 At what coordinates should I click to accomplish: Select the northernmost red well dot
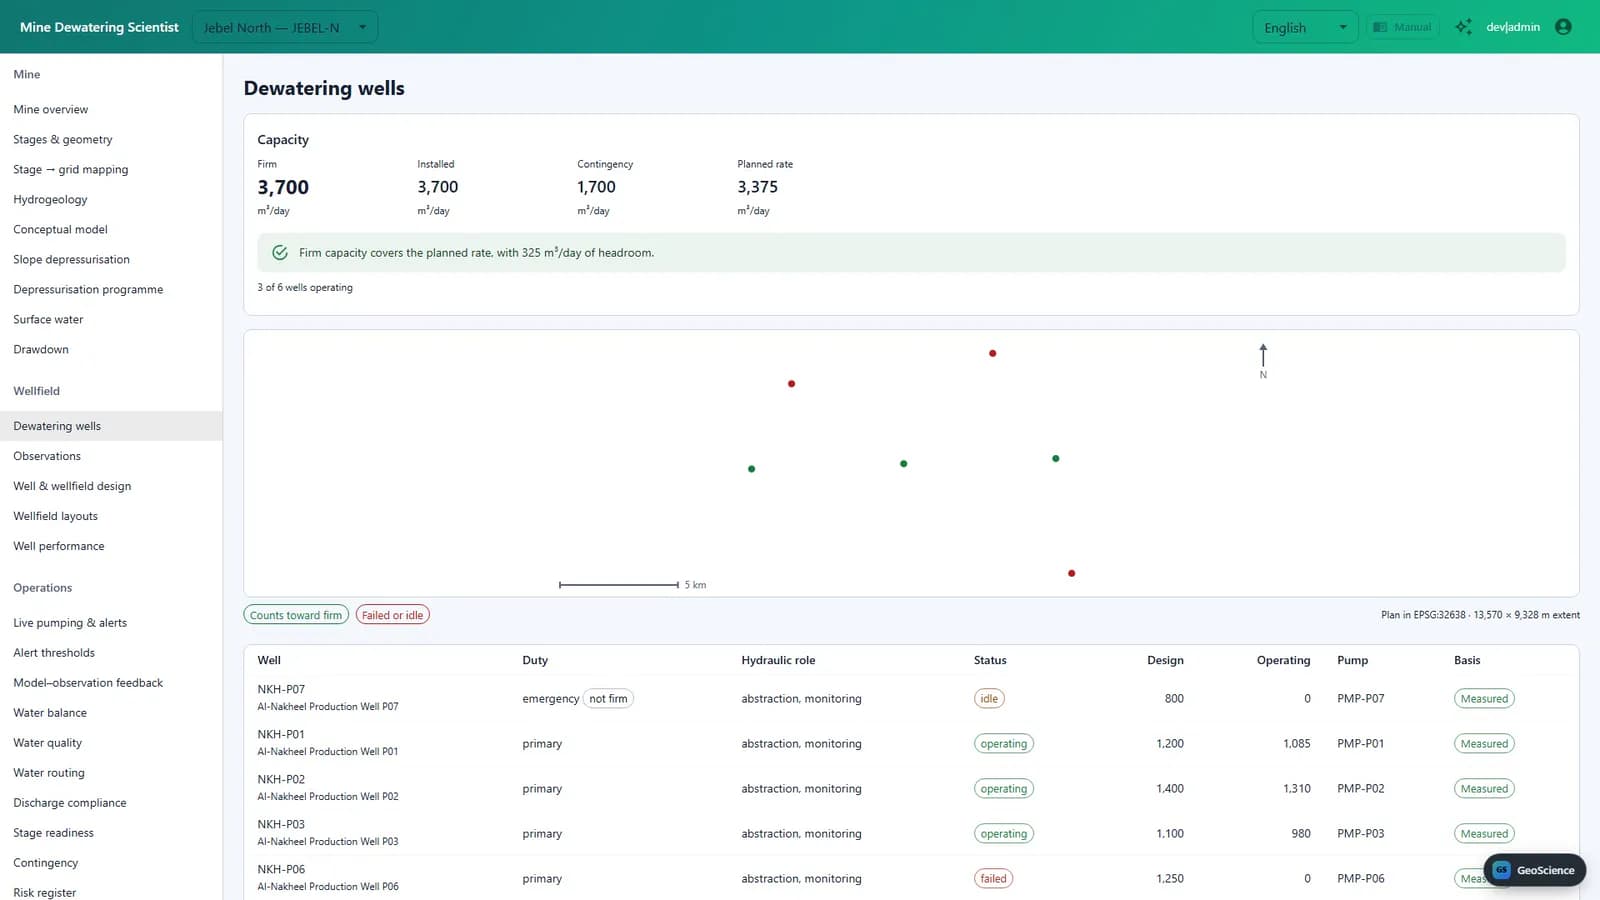[992, 353]
